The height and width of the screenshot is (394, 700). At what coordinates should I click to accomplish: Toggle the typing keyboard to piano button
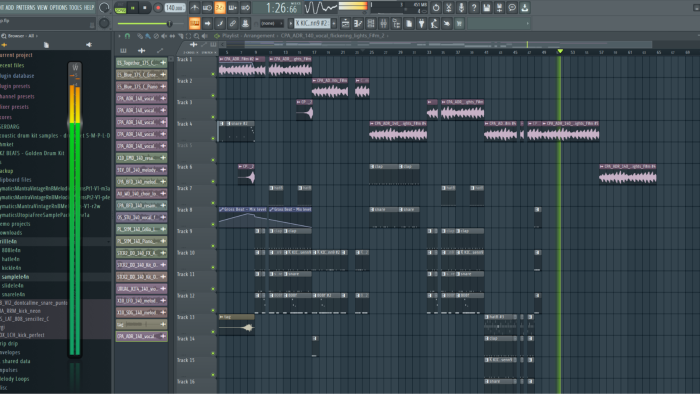195,23
